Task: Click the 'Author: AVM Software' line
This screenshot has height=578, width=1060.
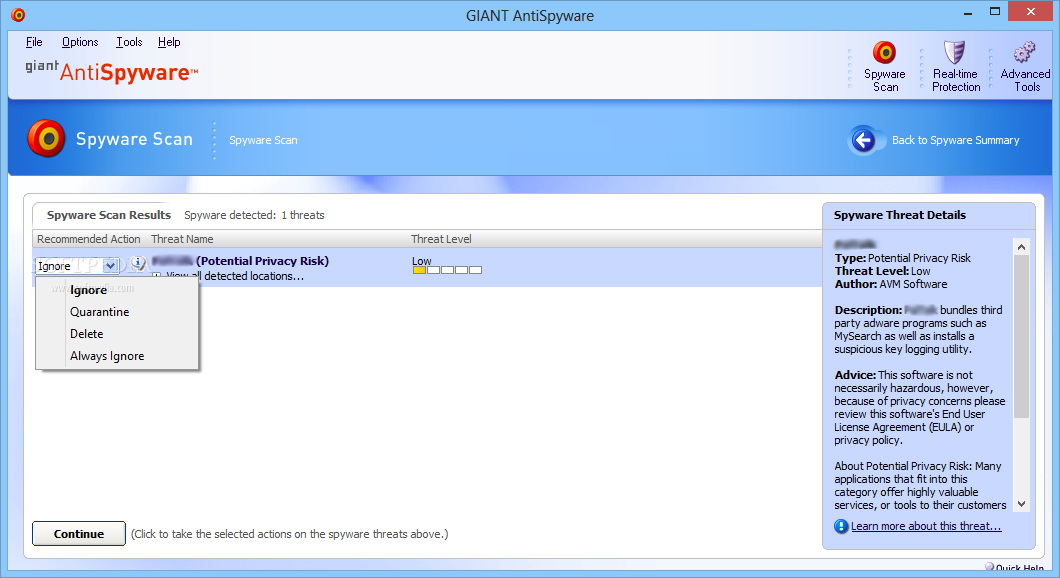Action: [890, 284]
